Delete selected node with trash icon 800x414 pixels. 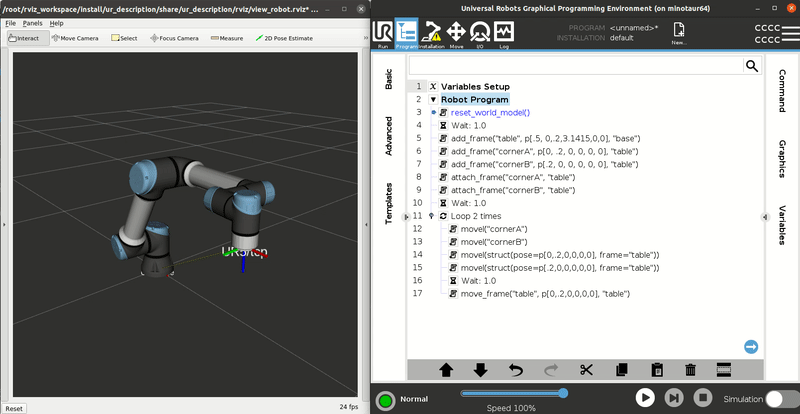tap(690, 369)
